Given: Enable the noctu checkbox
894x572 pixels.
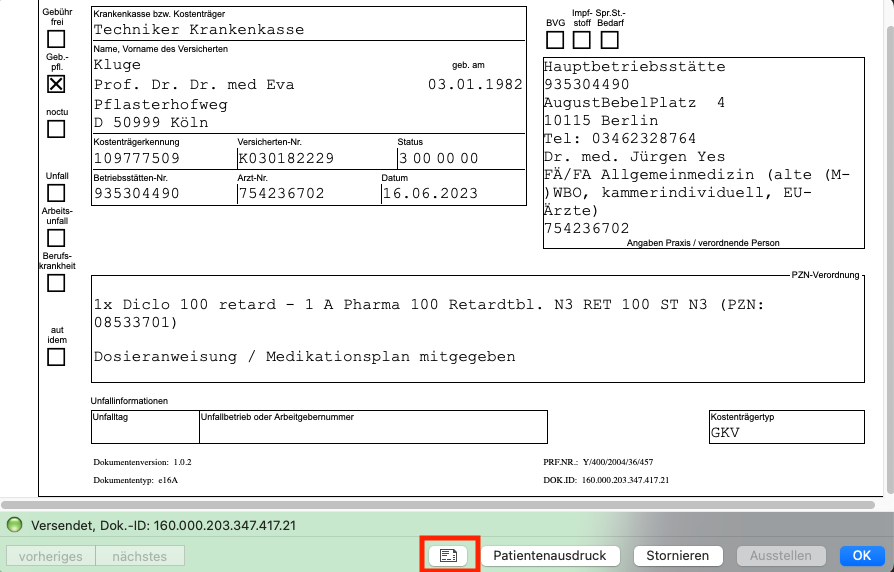Looking at the screenshot, I should pos(56,129).
